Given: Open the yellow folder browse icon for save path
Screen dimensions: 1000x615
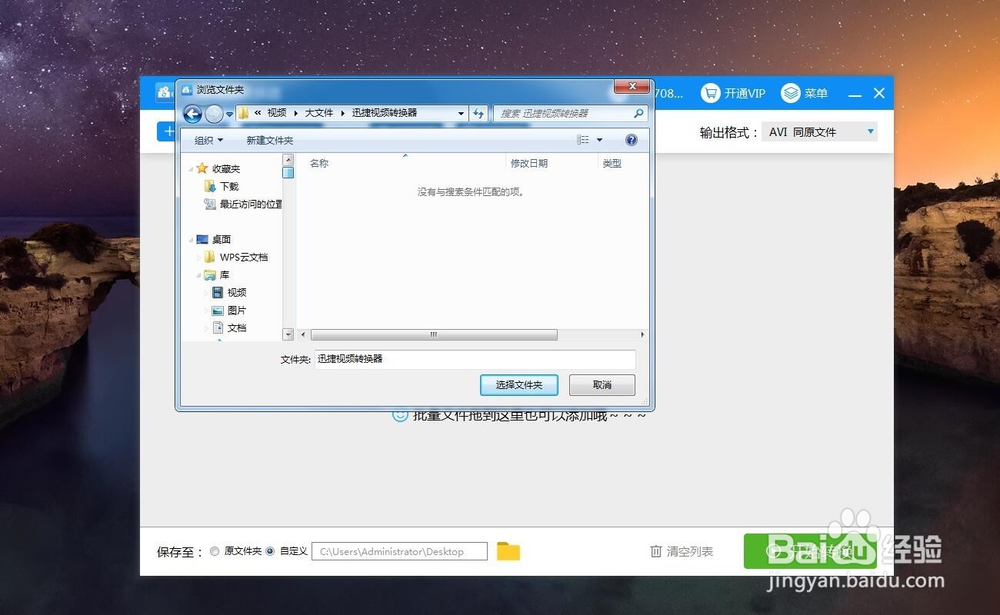Looking at the screenshot, I should [x=507, y=550].
